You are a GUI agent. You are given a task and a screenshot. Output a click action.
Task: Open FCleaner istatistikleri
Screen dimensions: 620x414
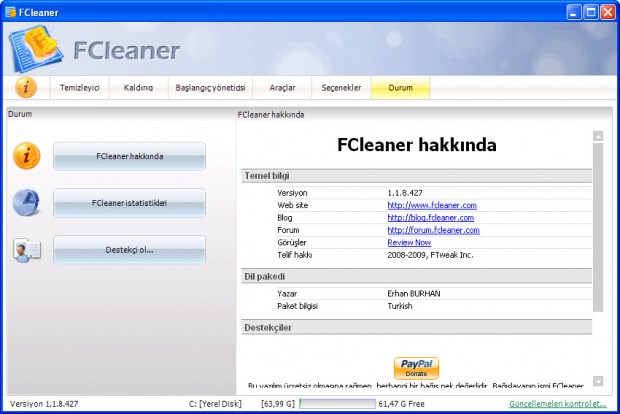click(130, 203)
